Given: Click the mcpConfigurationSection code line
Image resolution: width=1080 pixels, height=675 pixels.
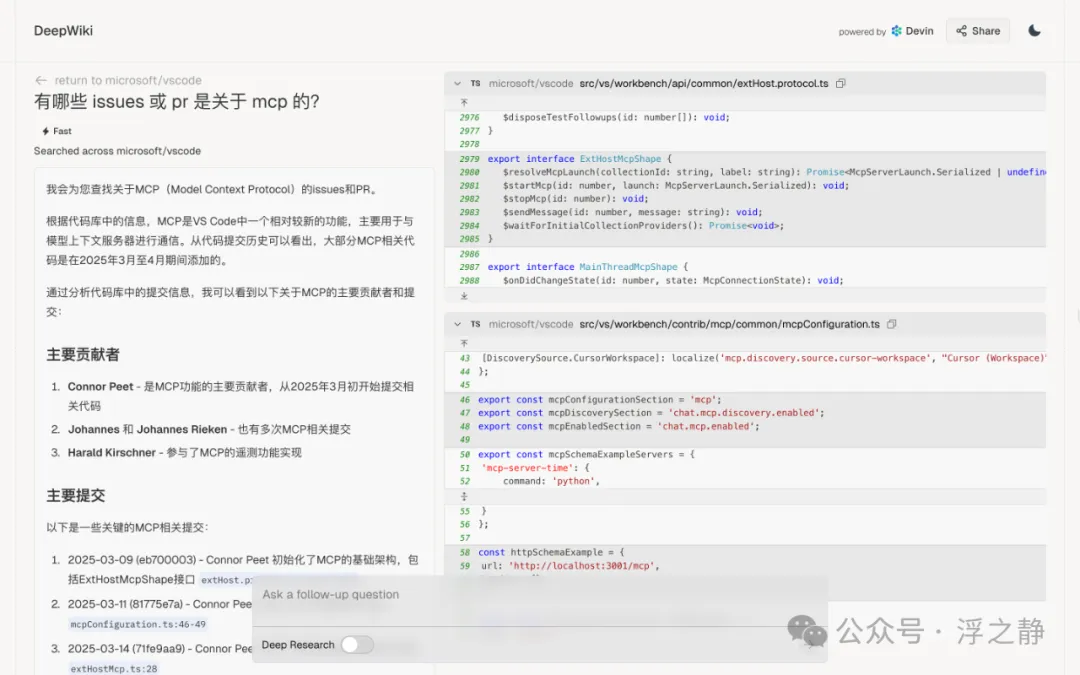Looking at the screenshot, I should tap(599, 399).
